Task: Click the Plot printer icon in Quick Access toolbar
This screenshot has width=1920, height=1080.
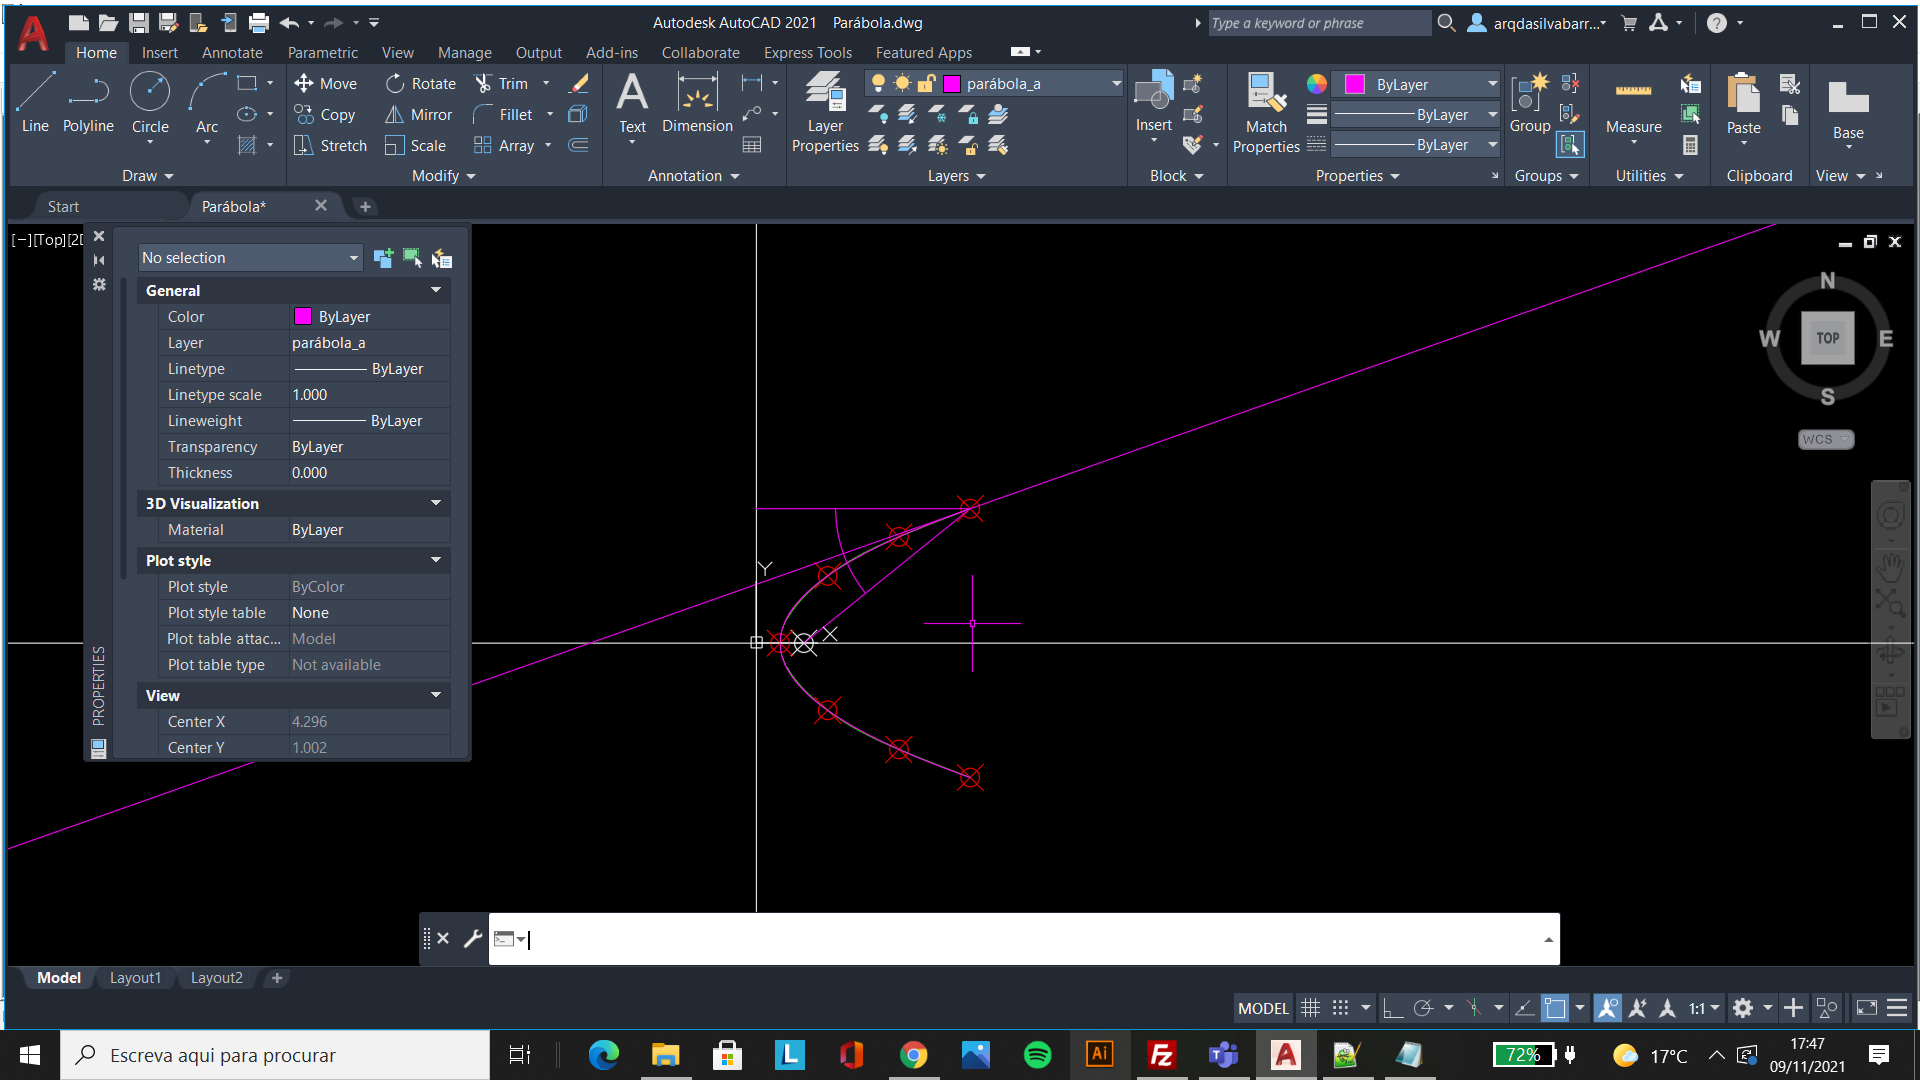Action: (259, 22)
